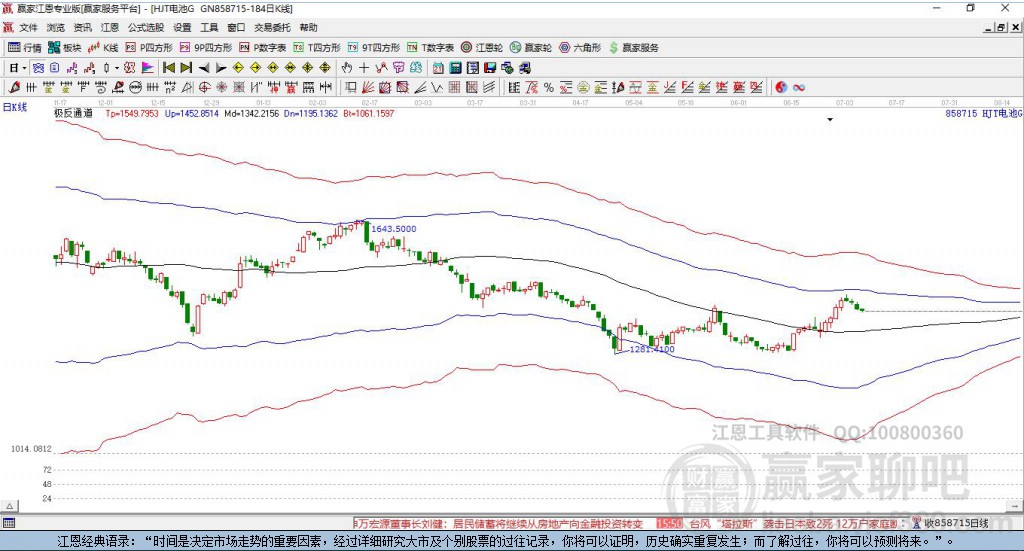
Task: Step left with black arrow icon
Action: point(204,68)
